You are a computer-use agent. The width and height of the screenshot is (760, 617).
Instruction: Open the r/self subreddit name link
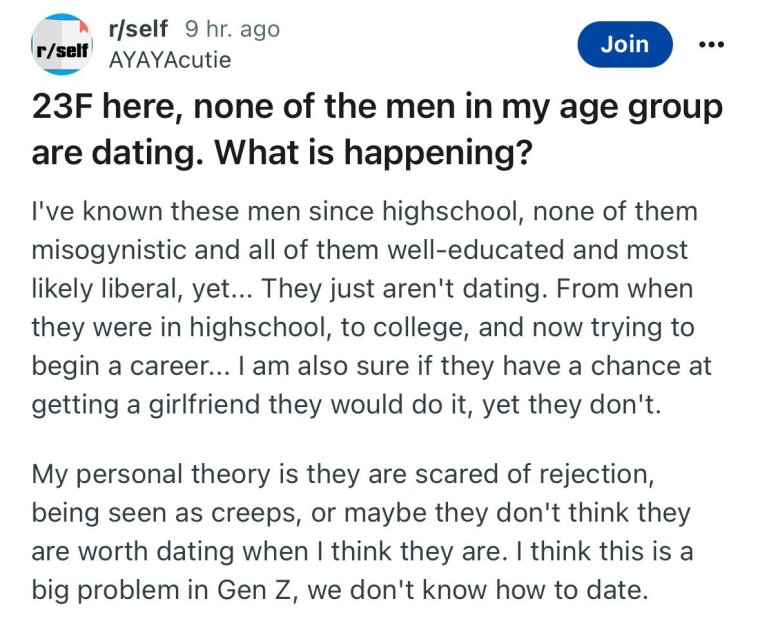pos(136,31)
